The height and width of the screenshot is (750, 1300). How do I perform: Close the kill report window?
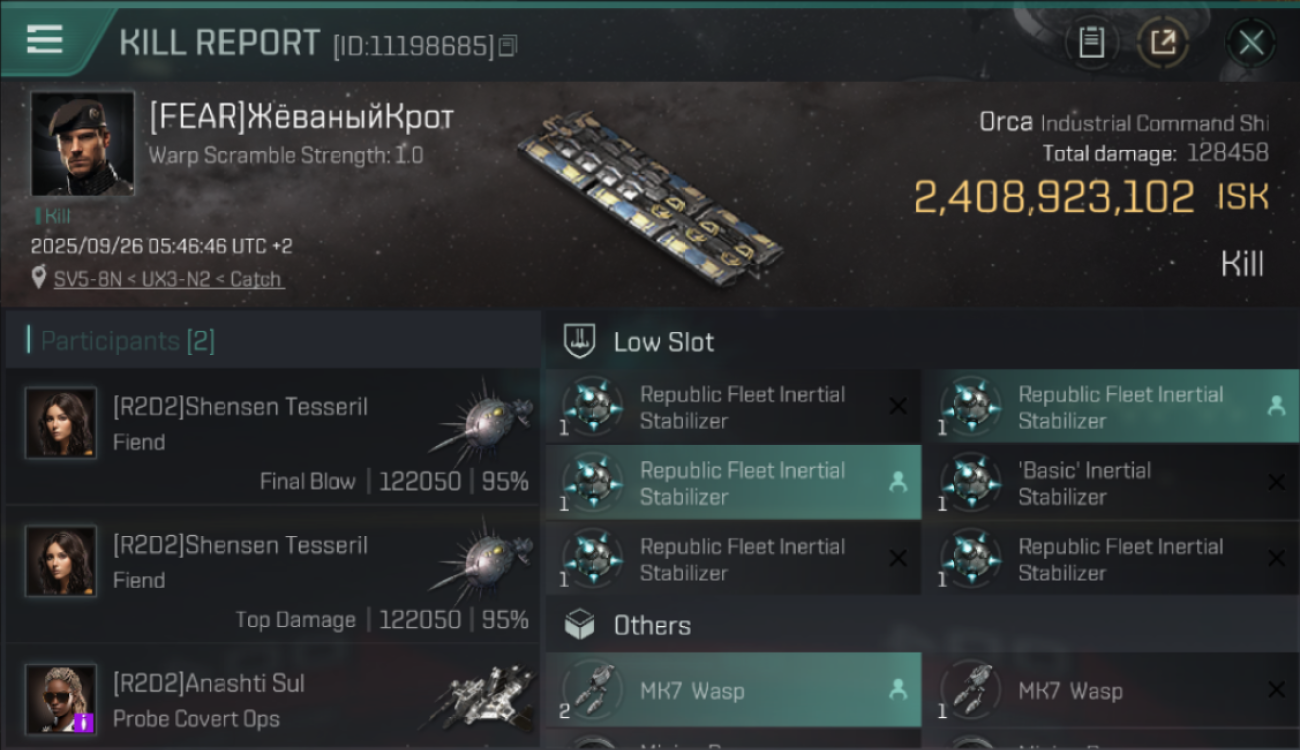(x=1251, y=43)
